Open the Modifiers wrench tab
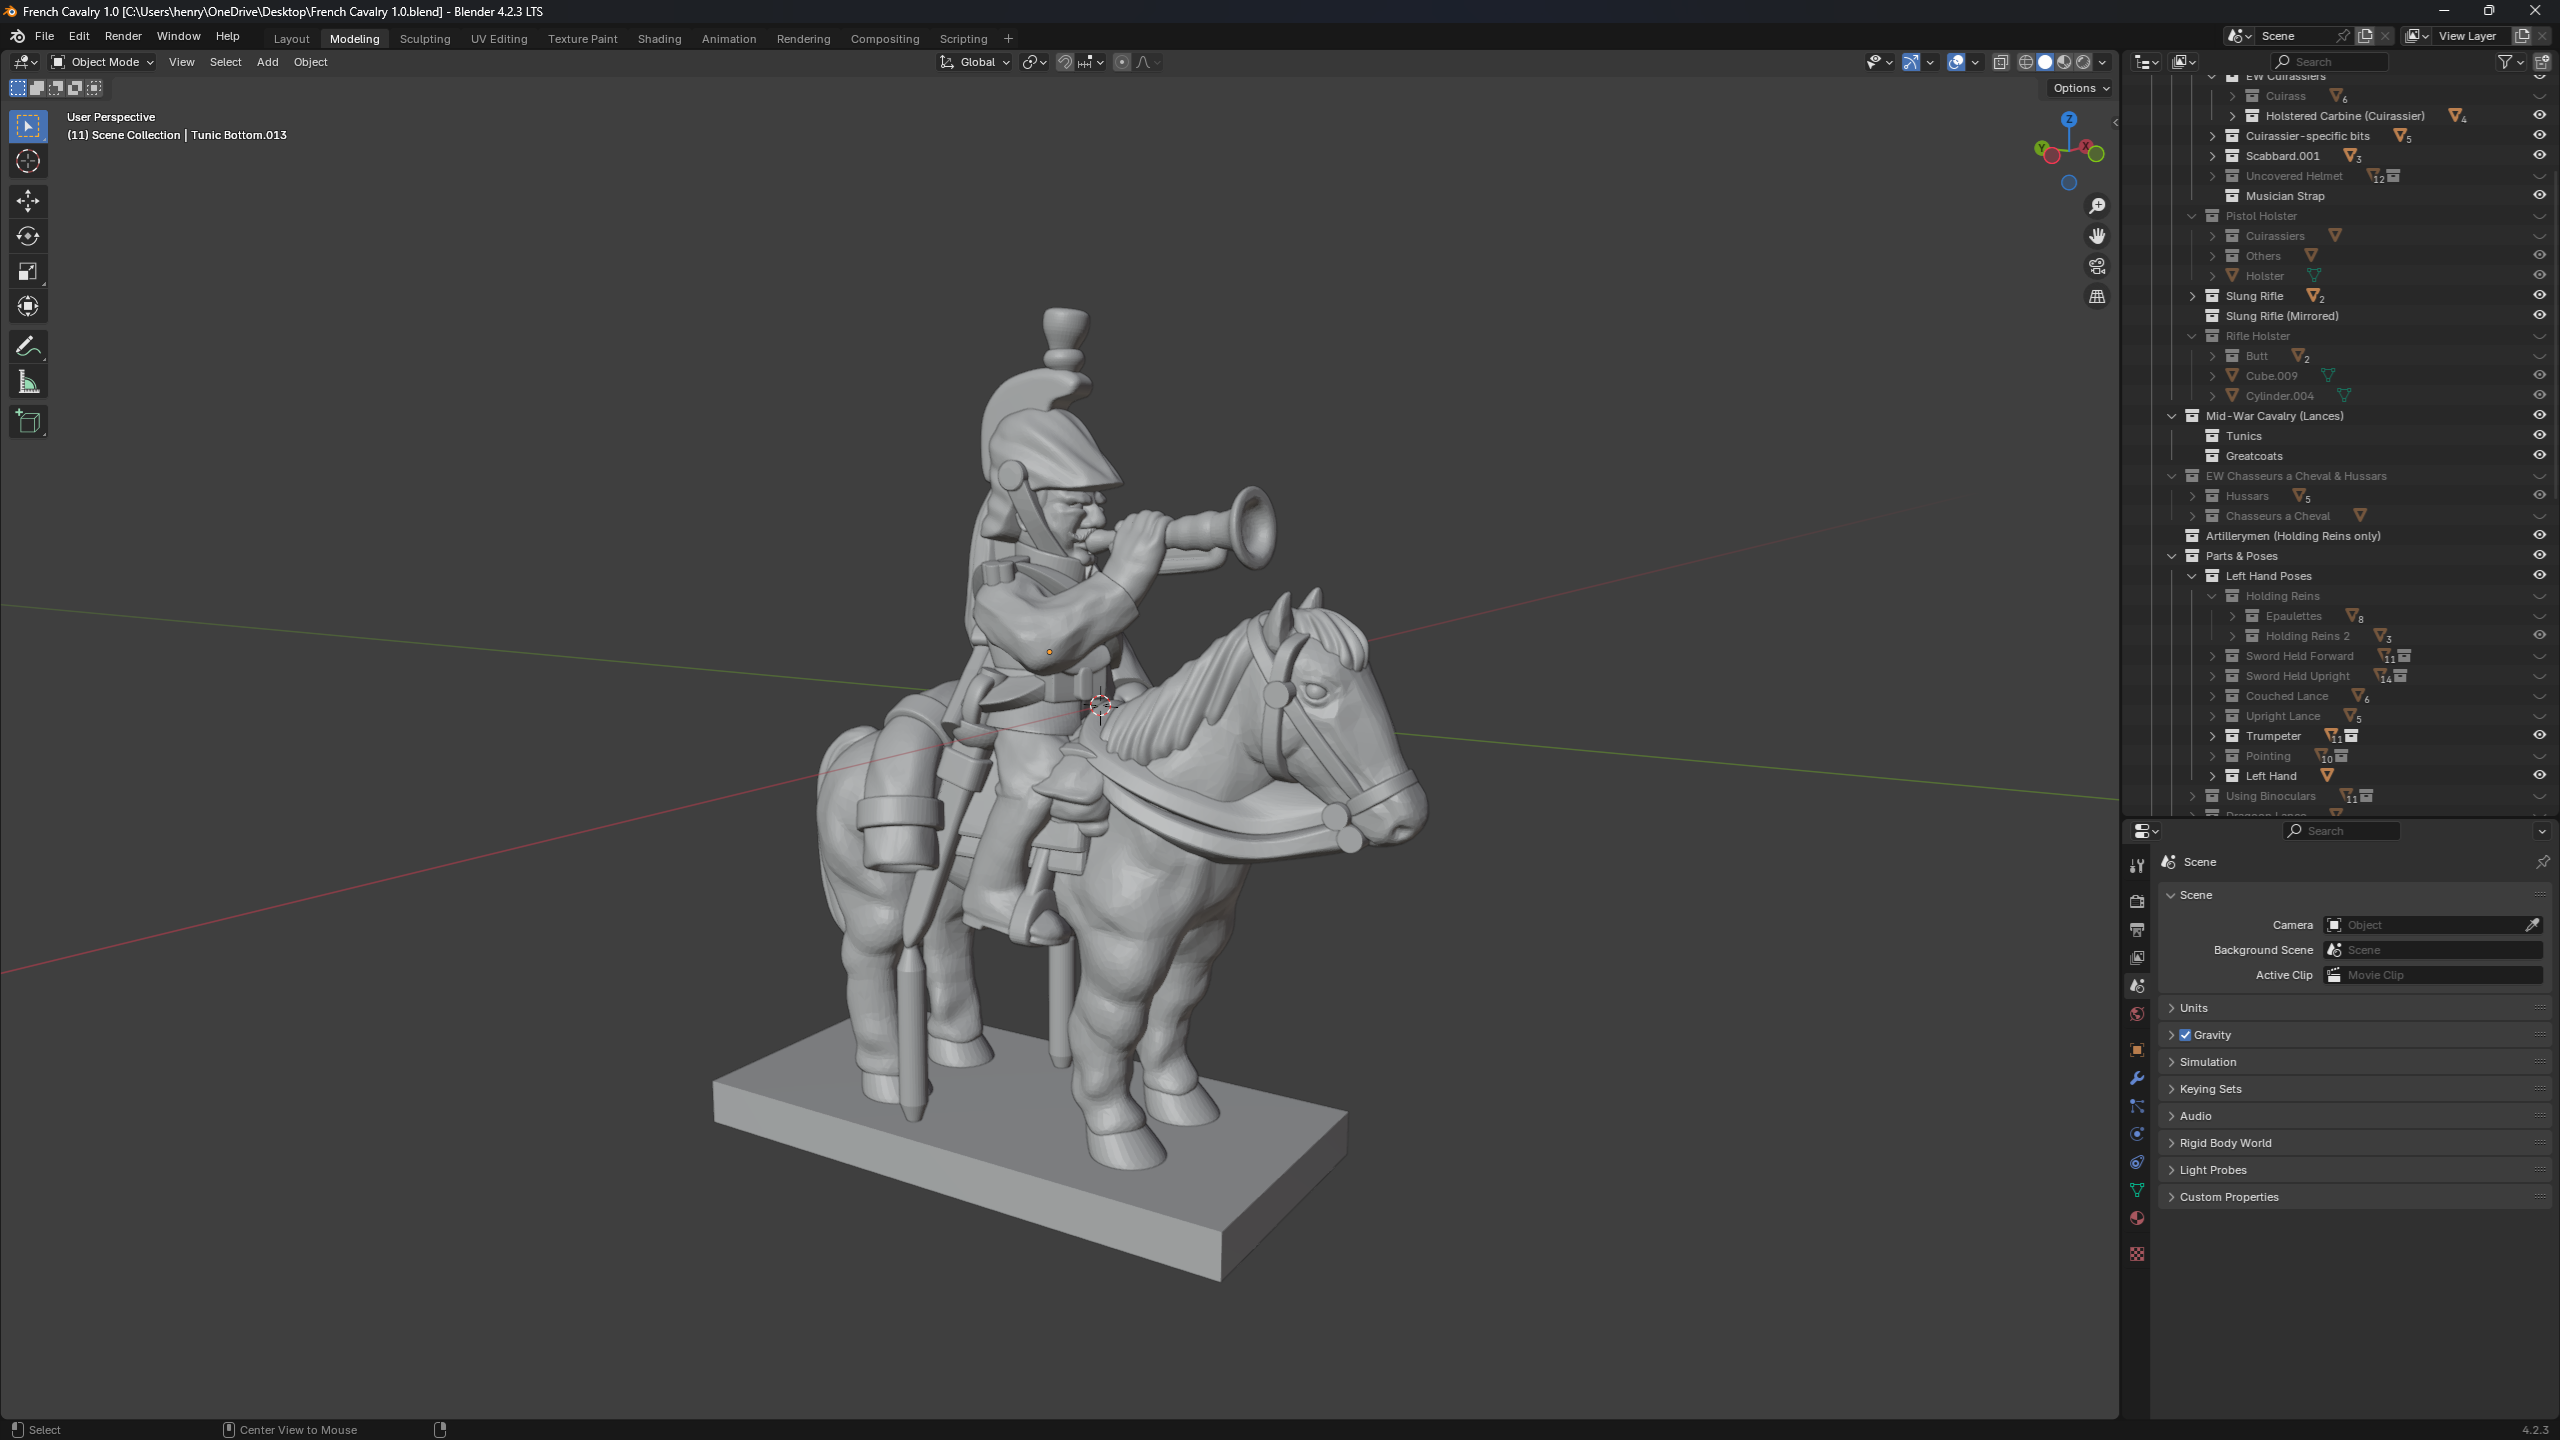This screenshot has height=1440, width=2560. pos(2137,1077)
